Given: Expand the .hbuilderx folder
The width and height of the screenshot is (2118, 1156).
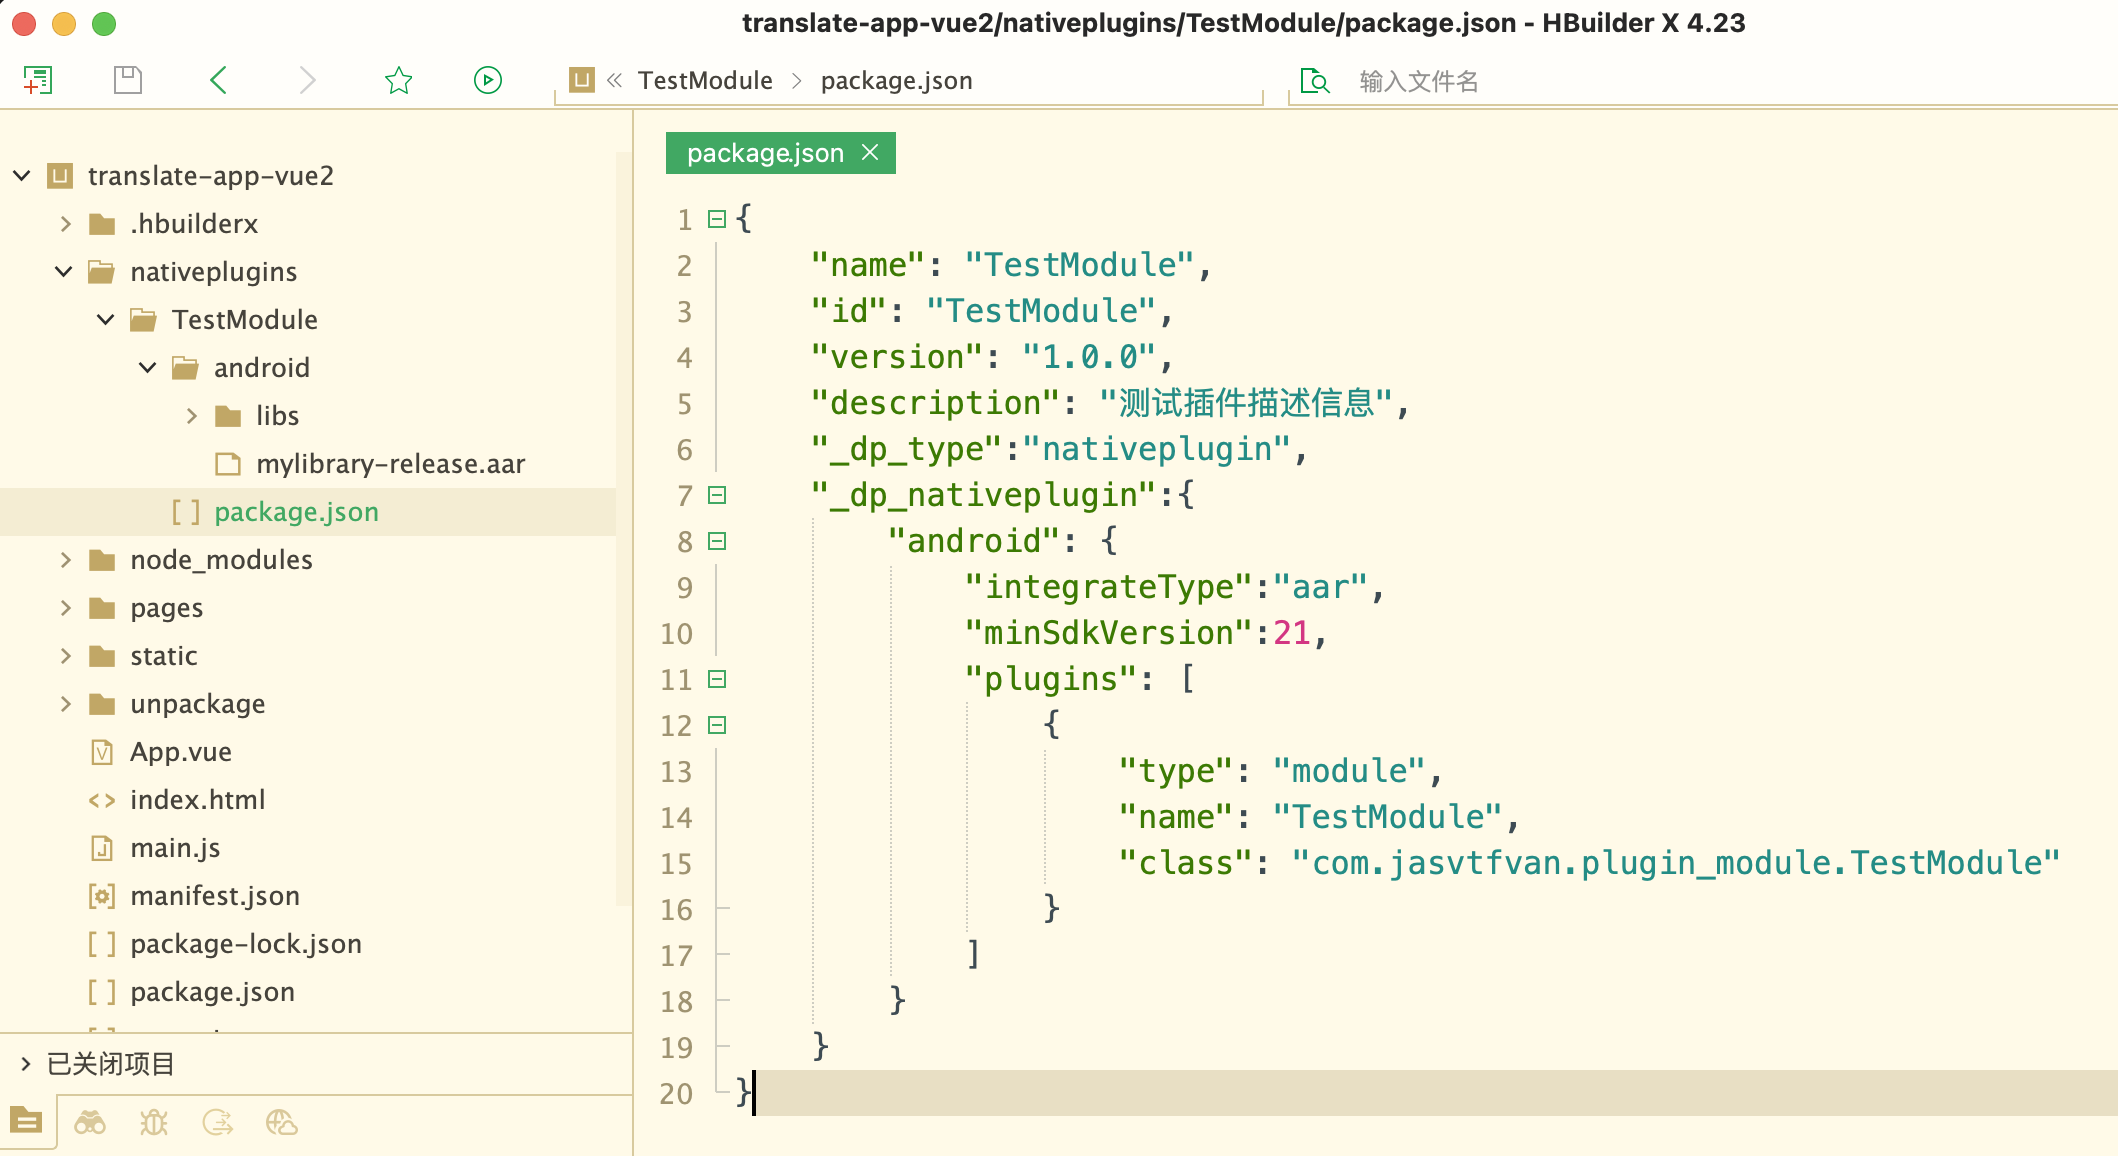Looking at the screenshot, I should 65,224.
